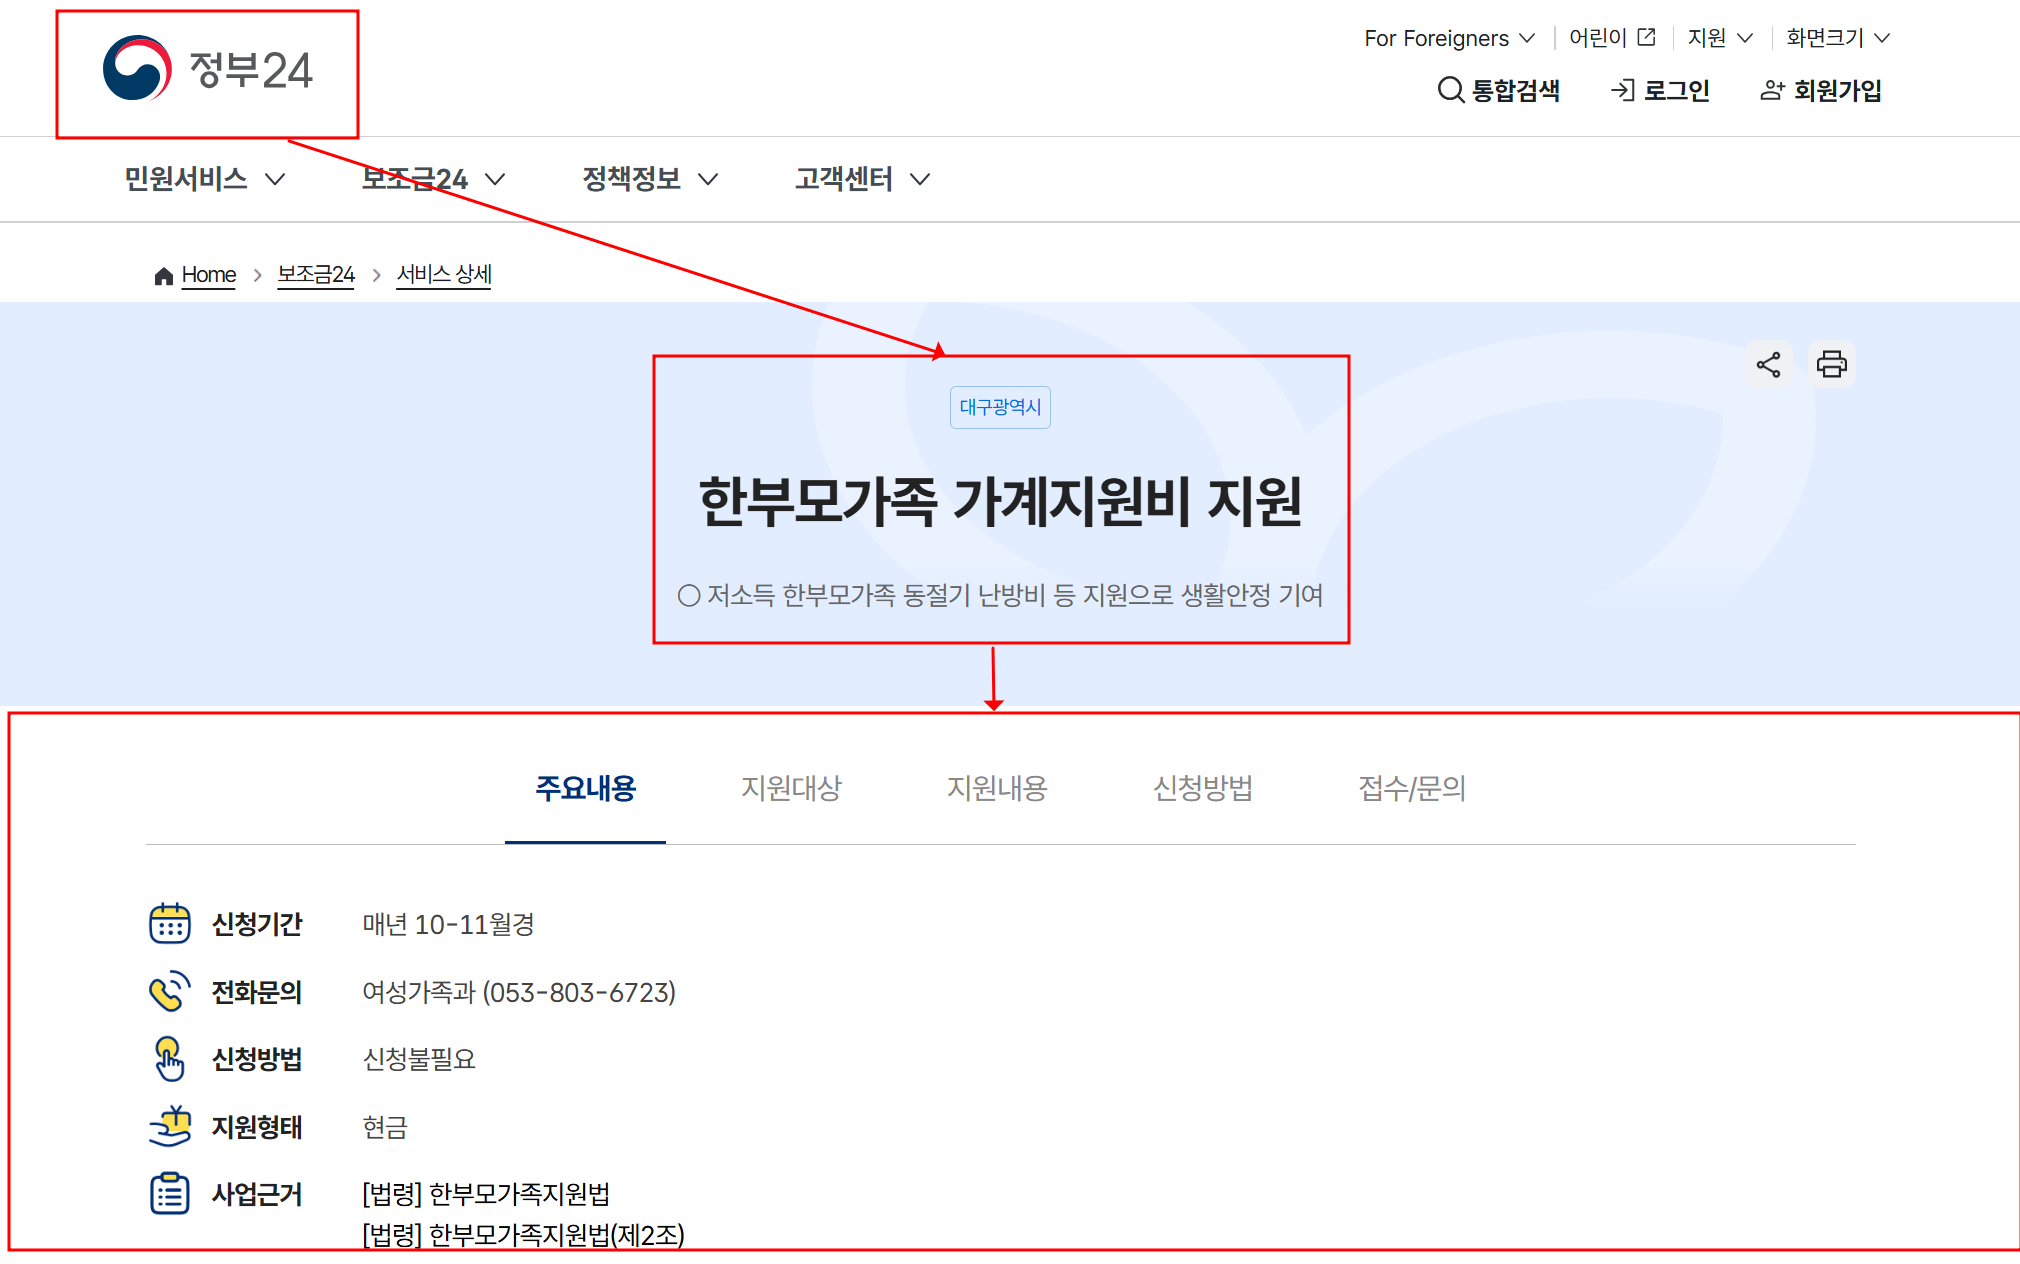Expand the 민원서비스 menu
The image size is (2020, 1264).
[x=204, y=179]
